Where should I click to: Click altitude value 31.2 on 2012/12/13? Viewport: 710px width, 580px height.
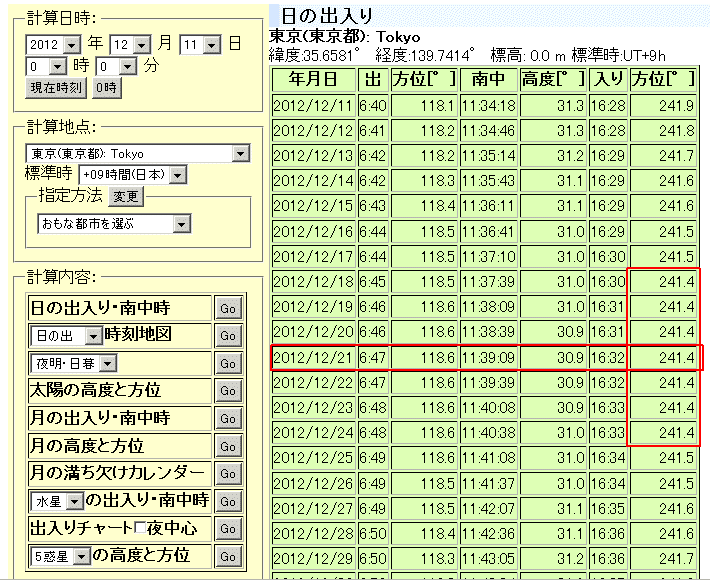[x=553, y=156]
